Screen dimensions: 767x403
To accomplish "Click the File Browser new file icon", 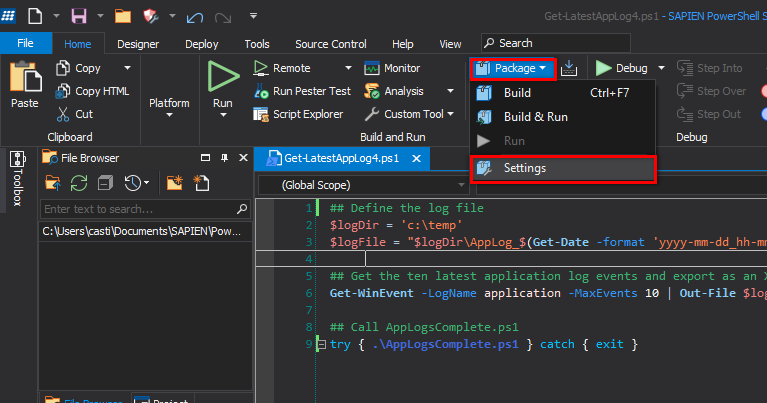I will [x=201, y=183].
